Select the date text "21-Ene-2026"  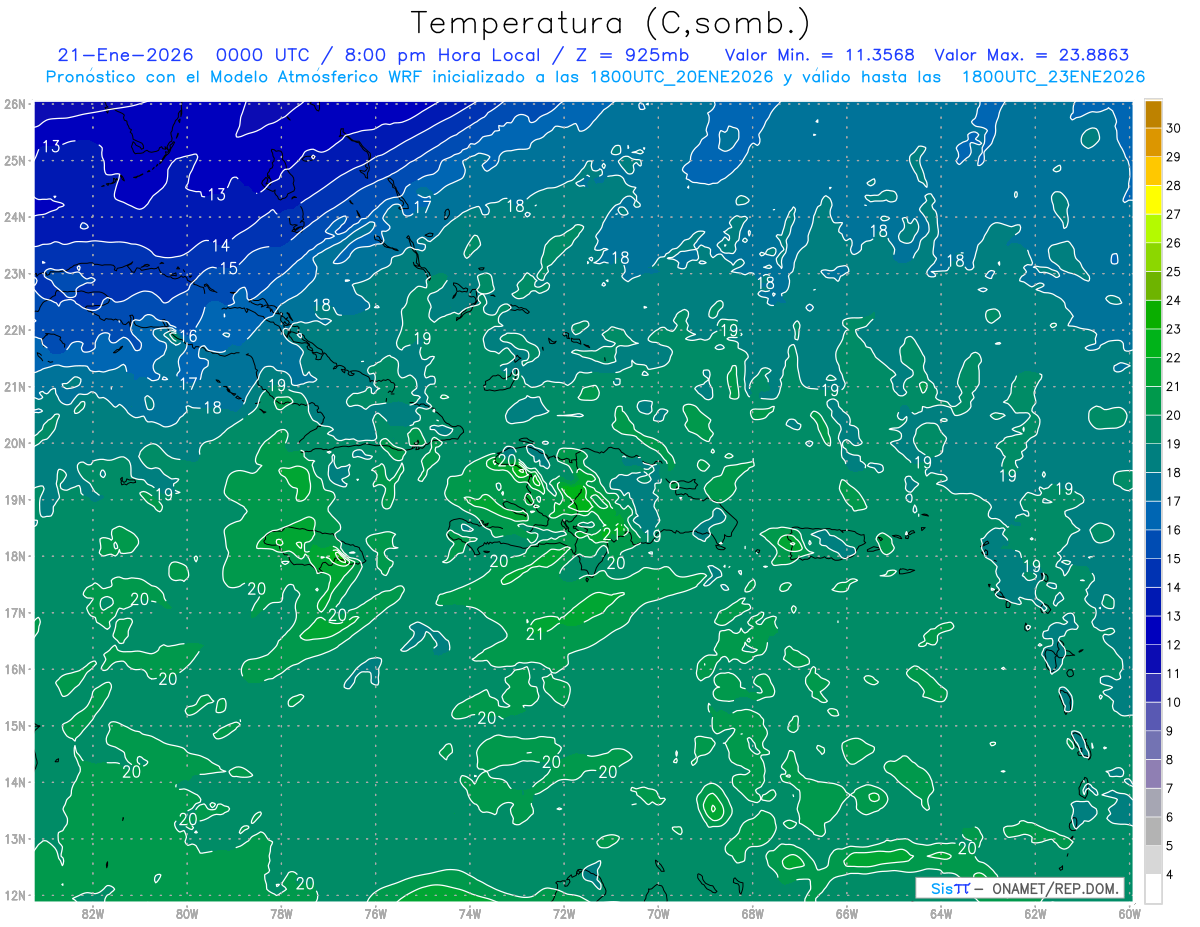(x=126, y=56)
